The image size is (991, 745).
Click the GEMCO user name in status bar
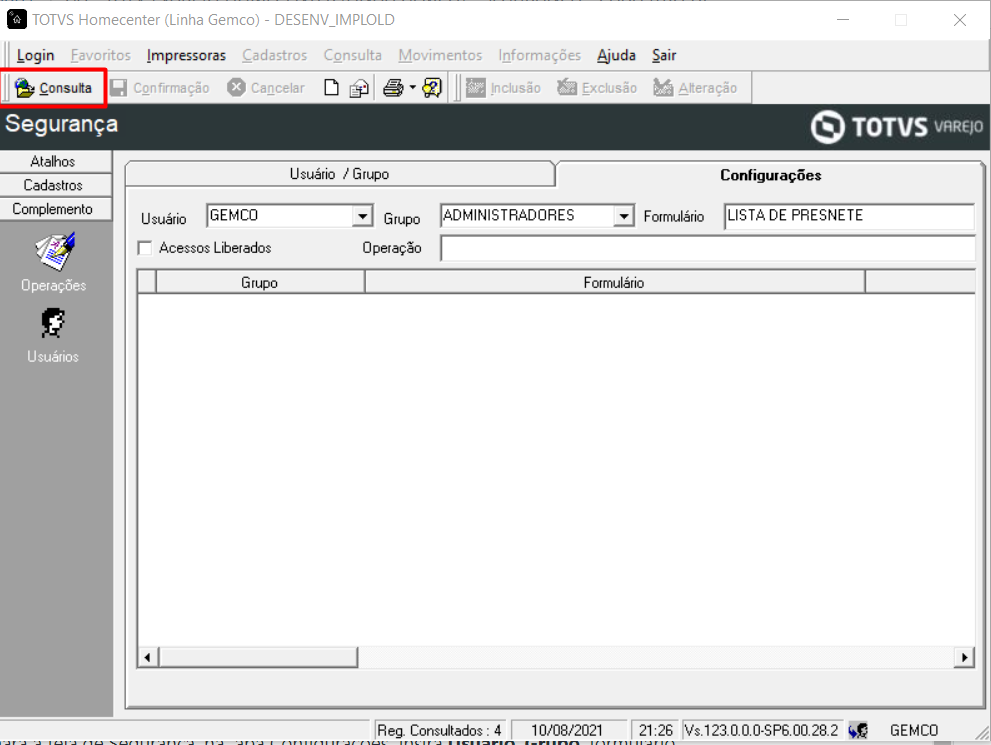coord(914,730)
